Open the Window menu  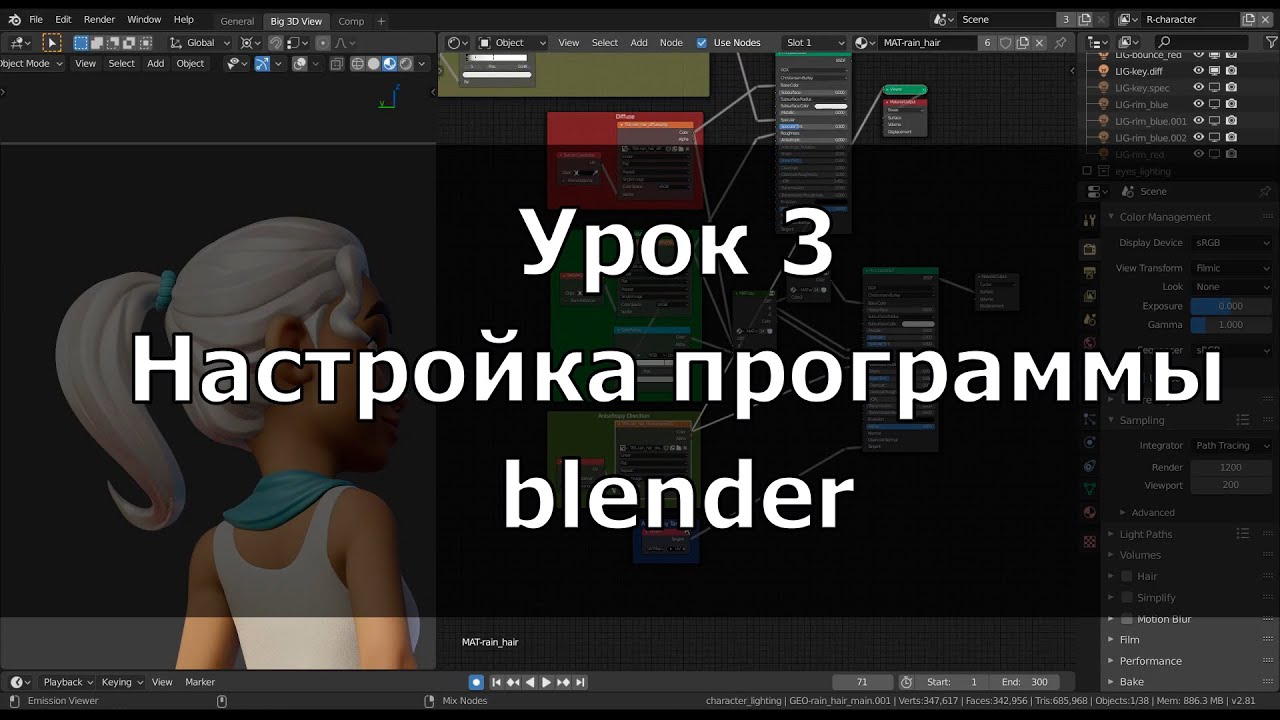144,19
